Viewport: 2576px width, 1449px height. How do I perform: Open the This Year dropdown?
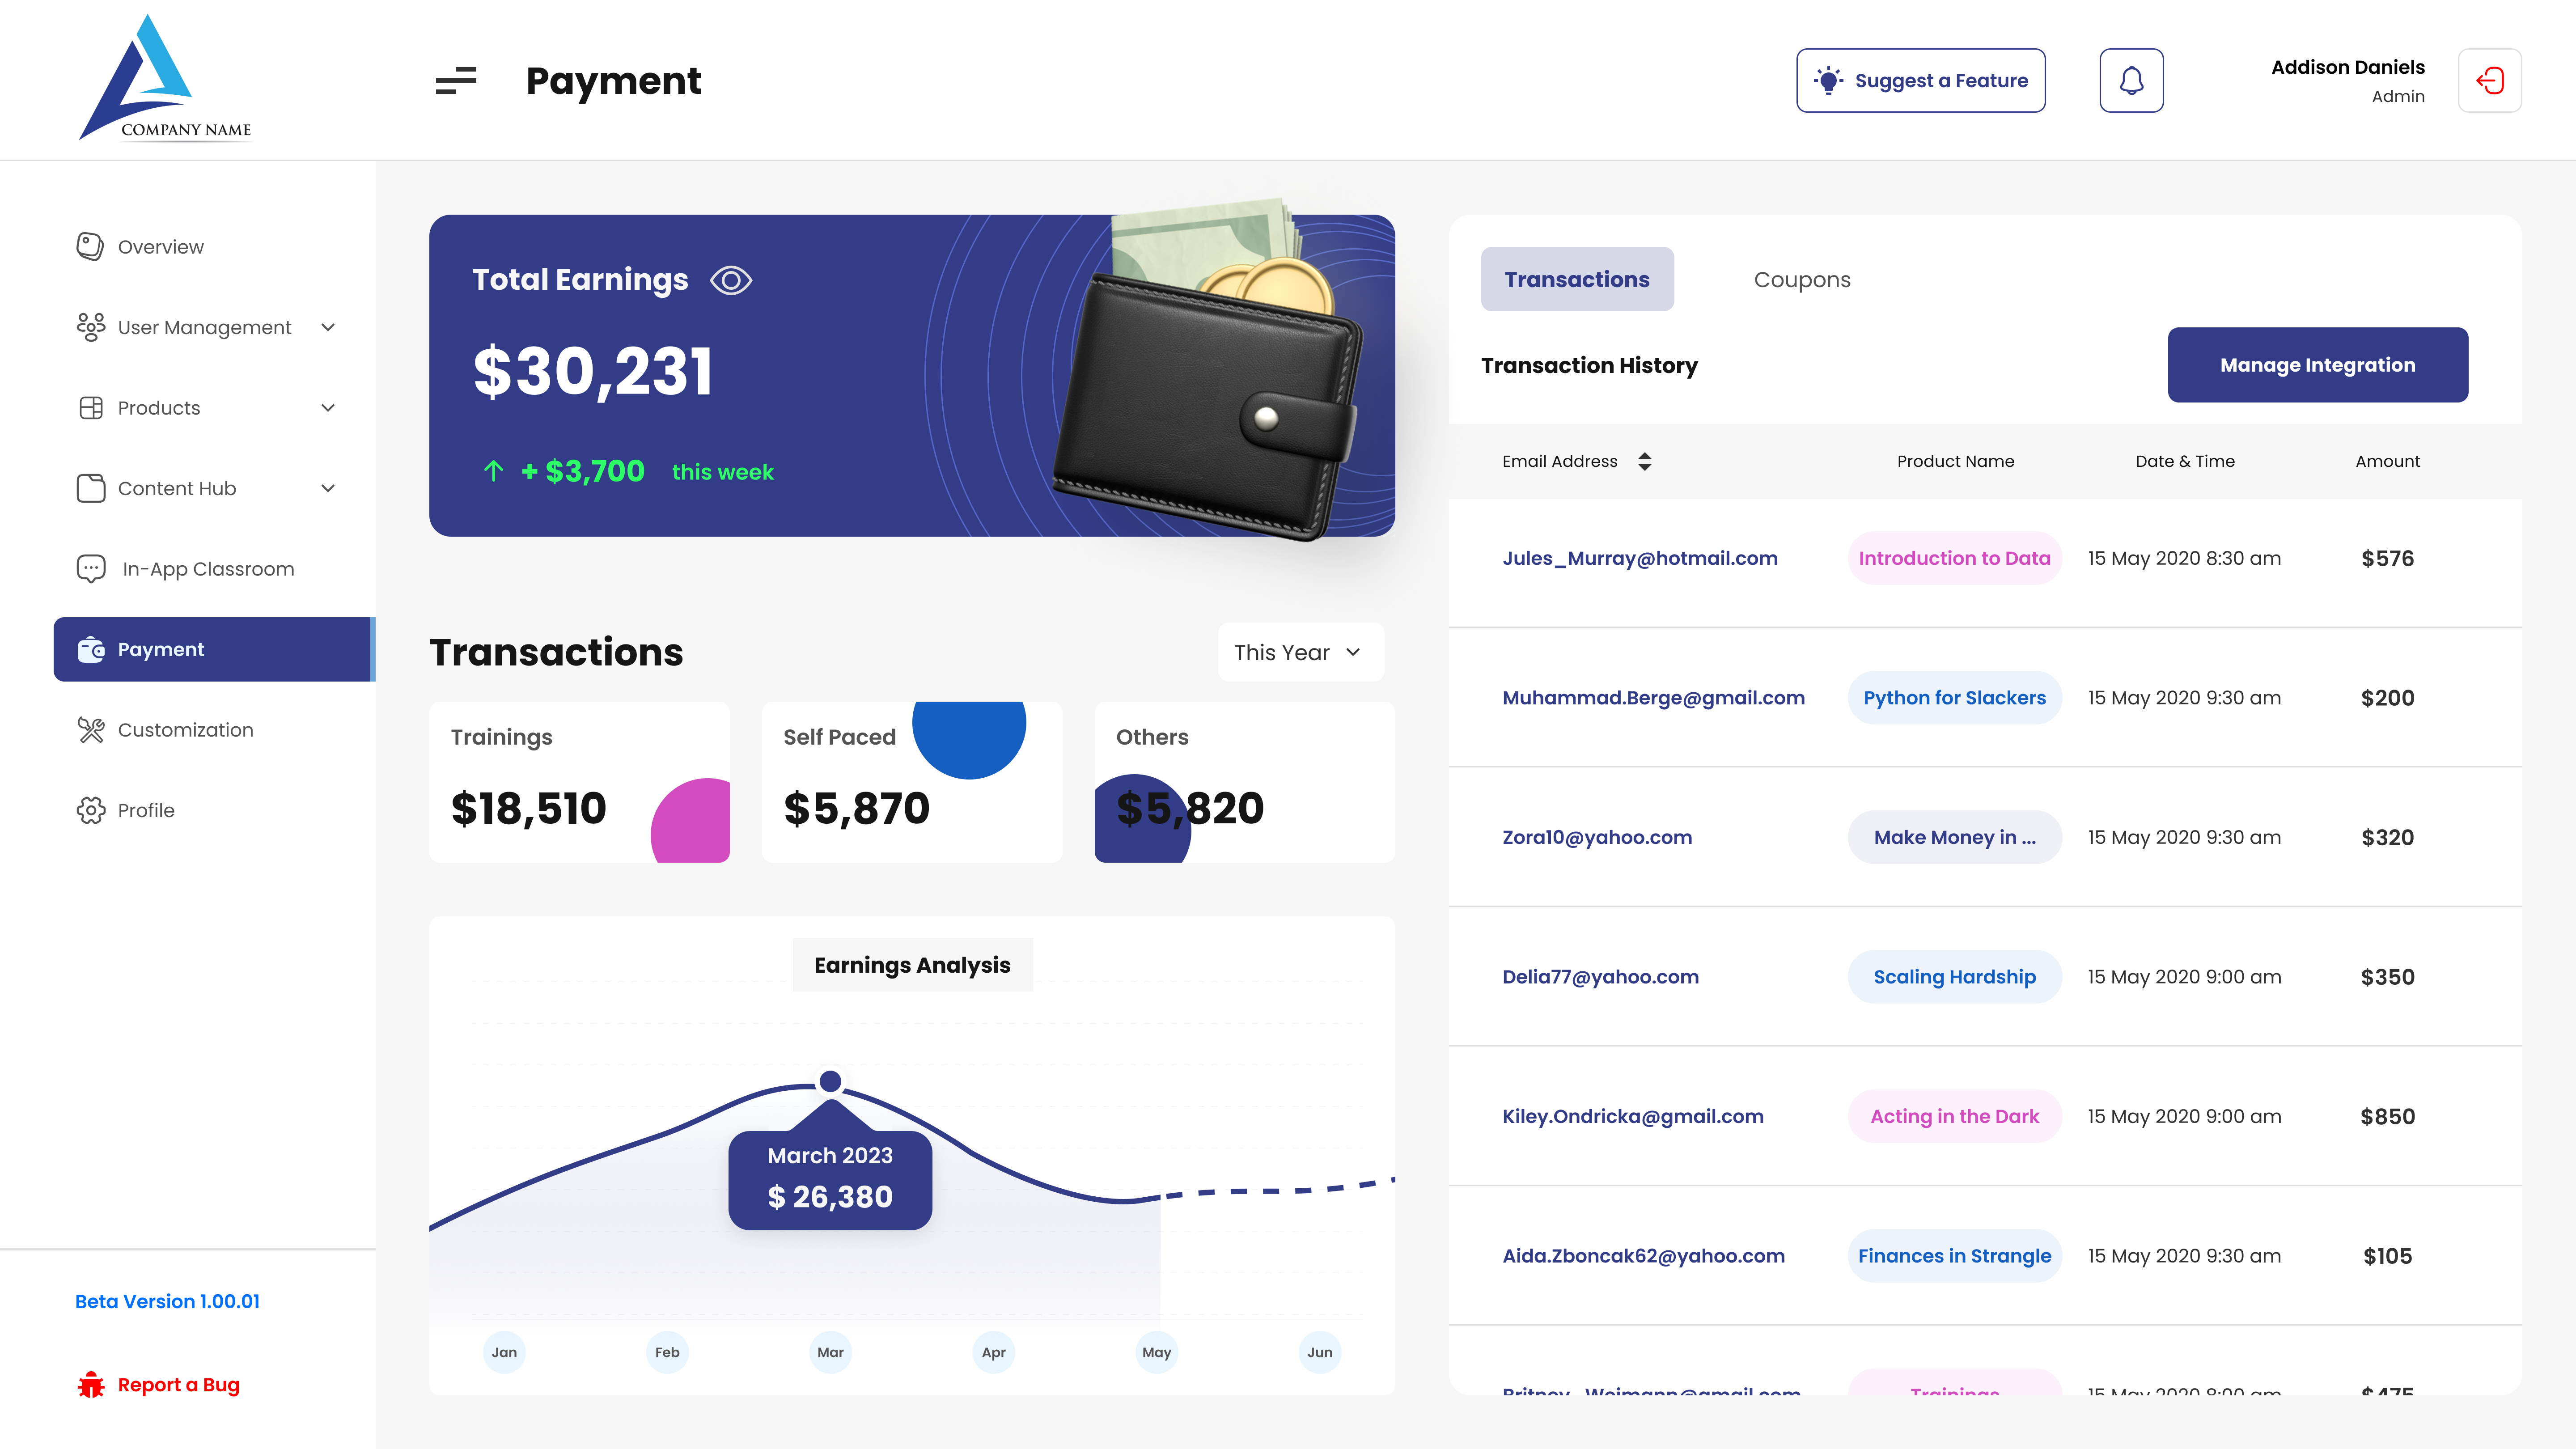click(1300, 652)
